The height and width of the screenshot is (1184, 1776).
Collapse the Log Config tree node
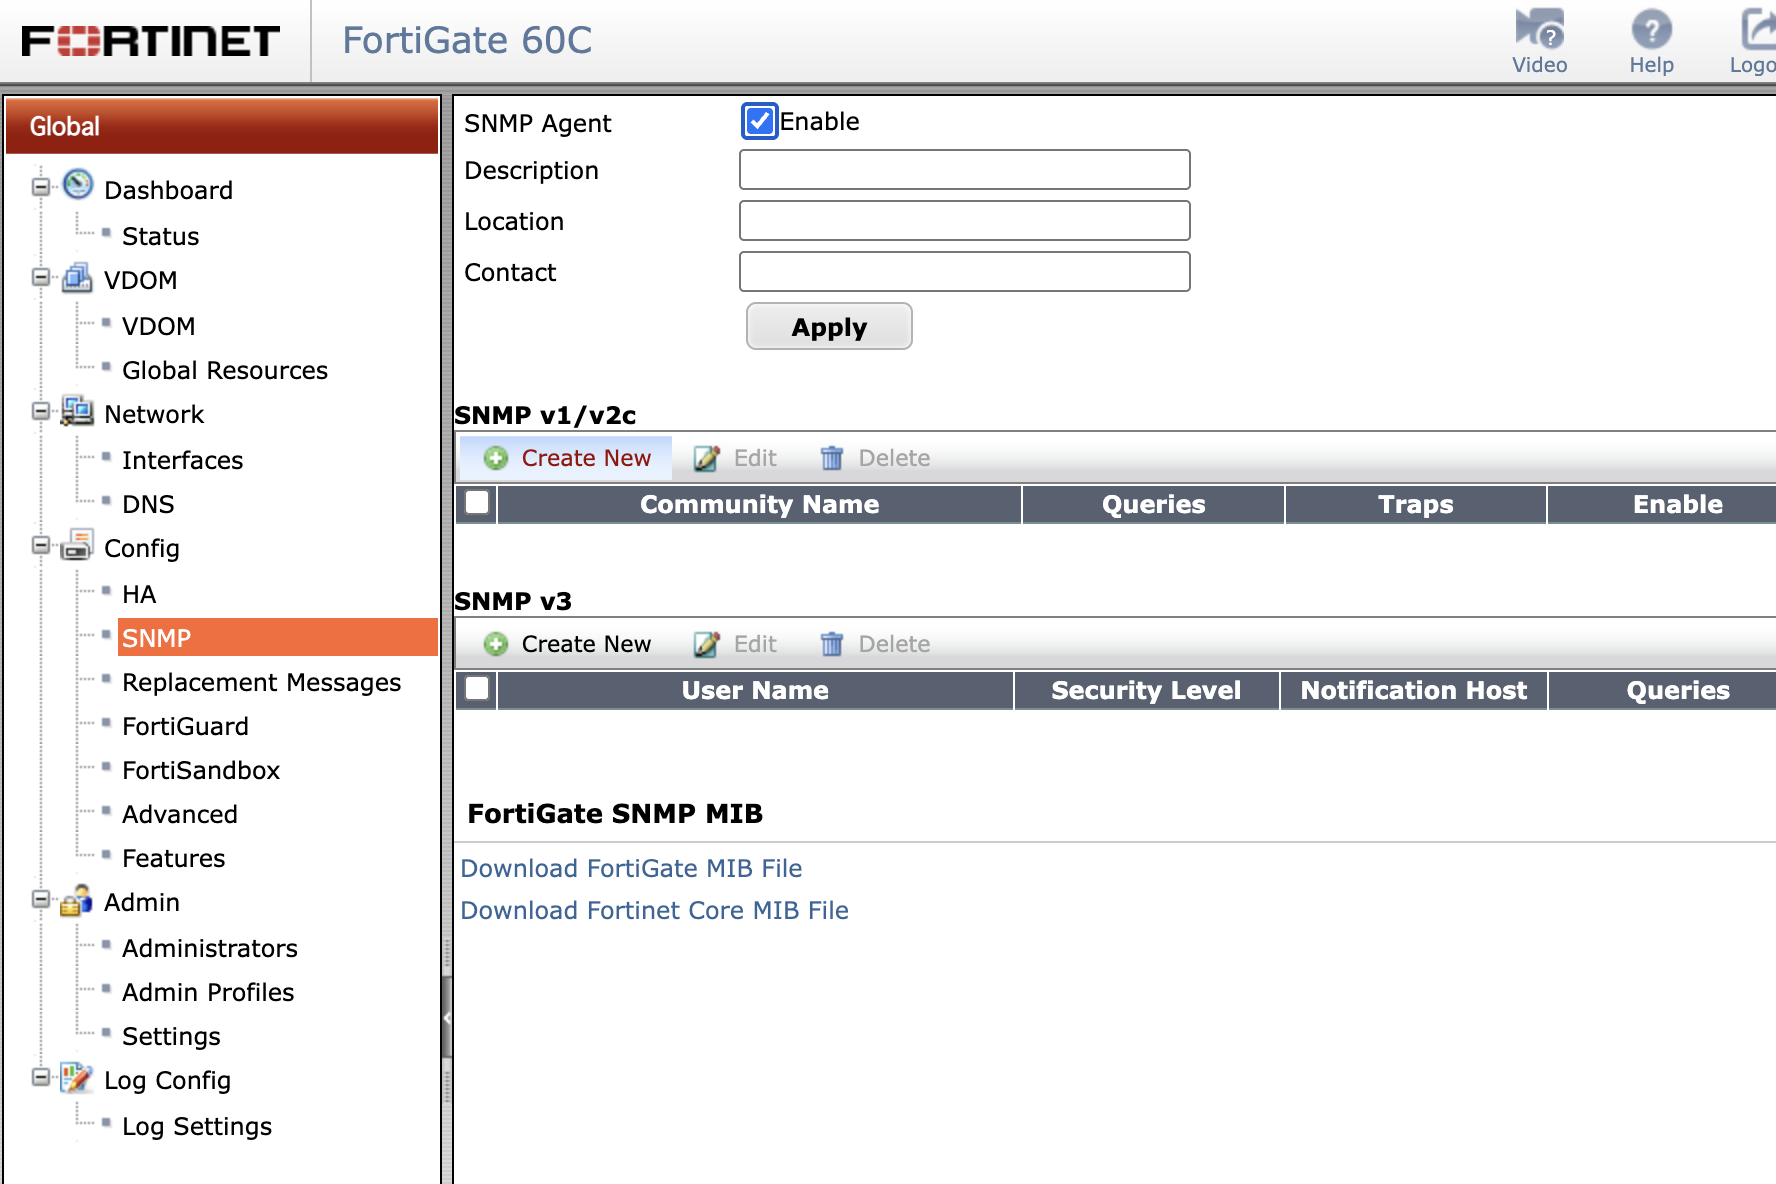41,1077
